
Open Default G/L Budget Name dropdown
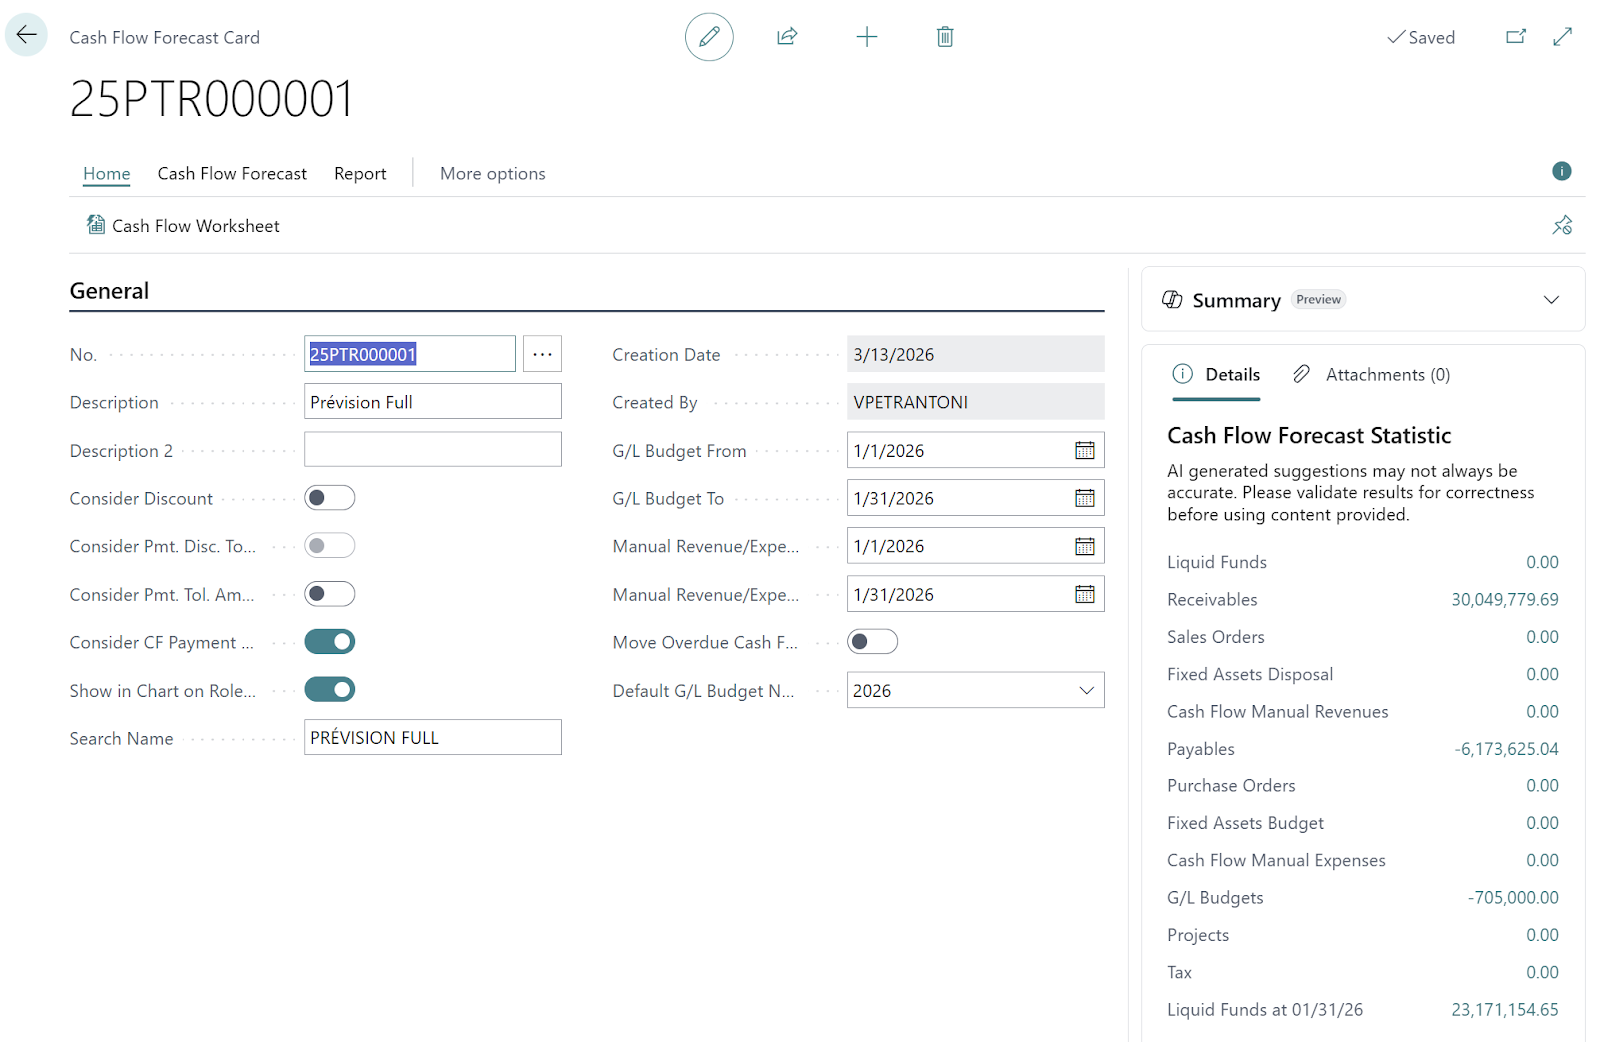(x=1086, y=691)
